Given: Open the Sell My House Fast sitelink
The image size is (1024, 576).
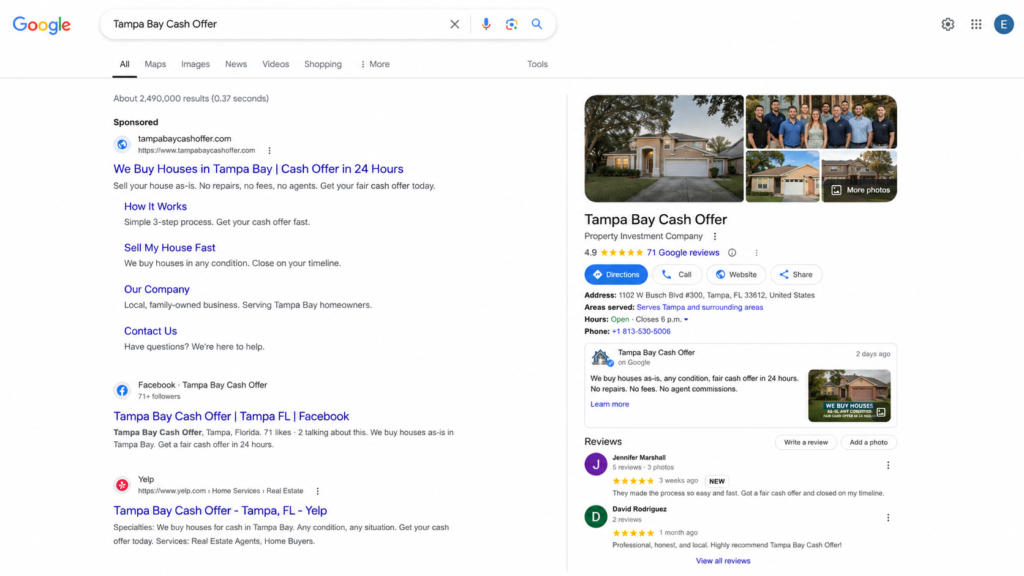Looking at the screenshot, I should (x=170, y=248).
